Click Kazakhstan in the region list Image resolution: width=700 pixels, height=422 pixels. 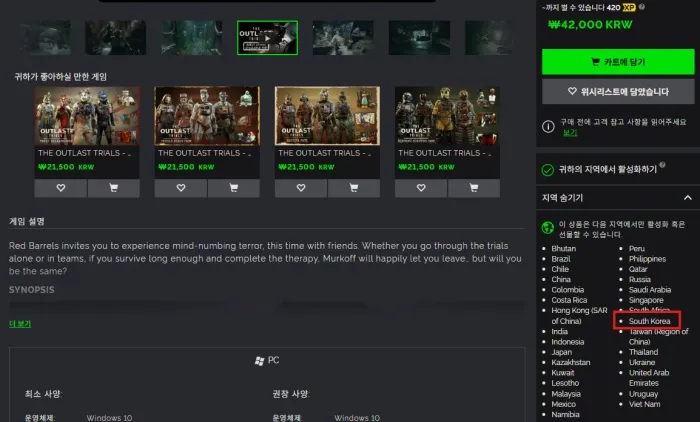(571, 363)
